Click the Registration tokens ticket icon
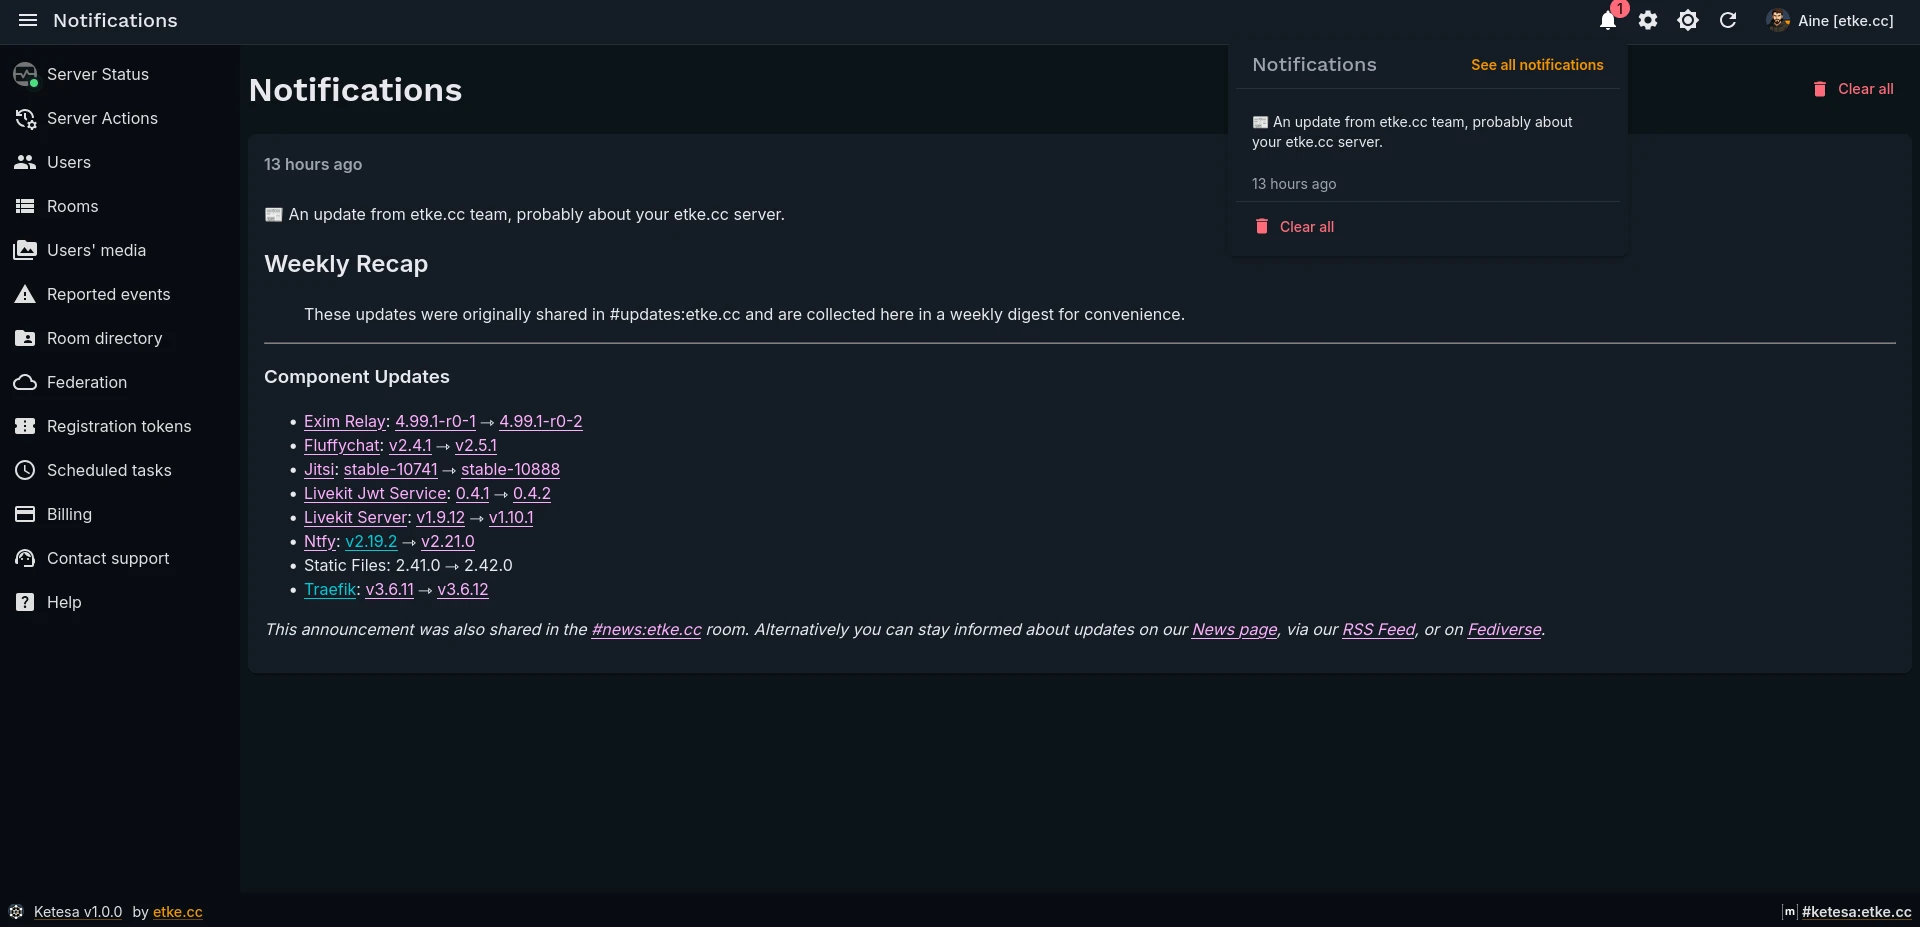 pyautogui.click(x=25, y=426)
